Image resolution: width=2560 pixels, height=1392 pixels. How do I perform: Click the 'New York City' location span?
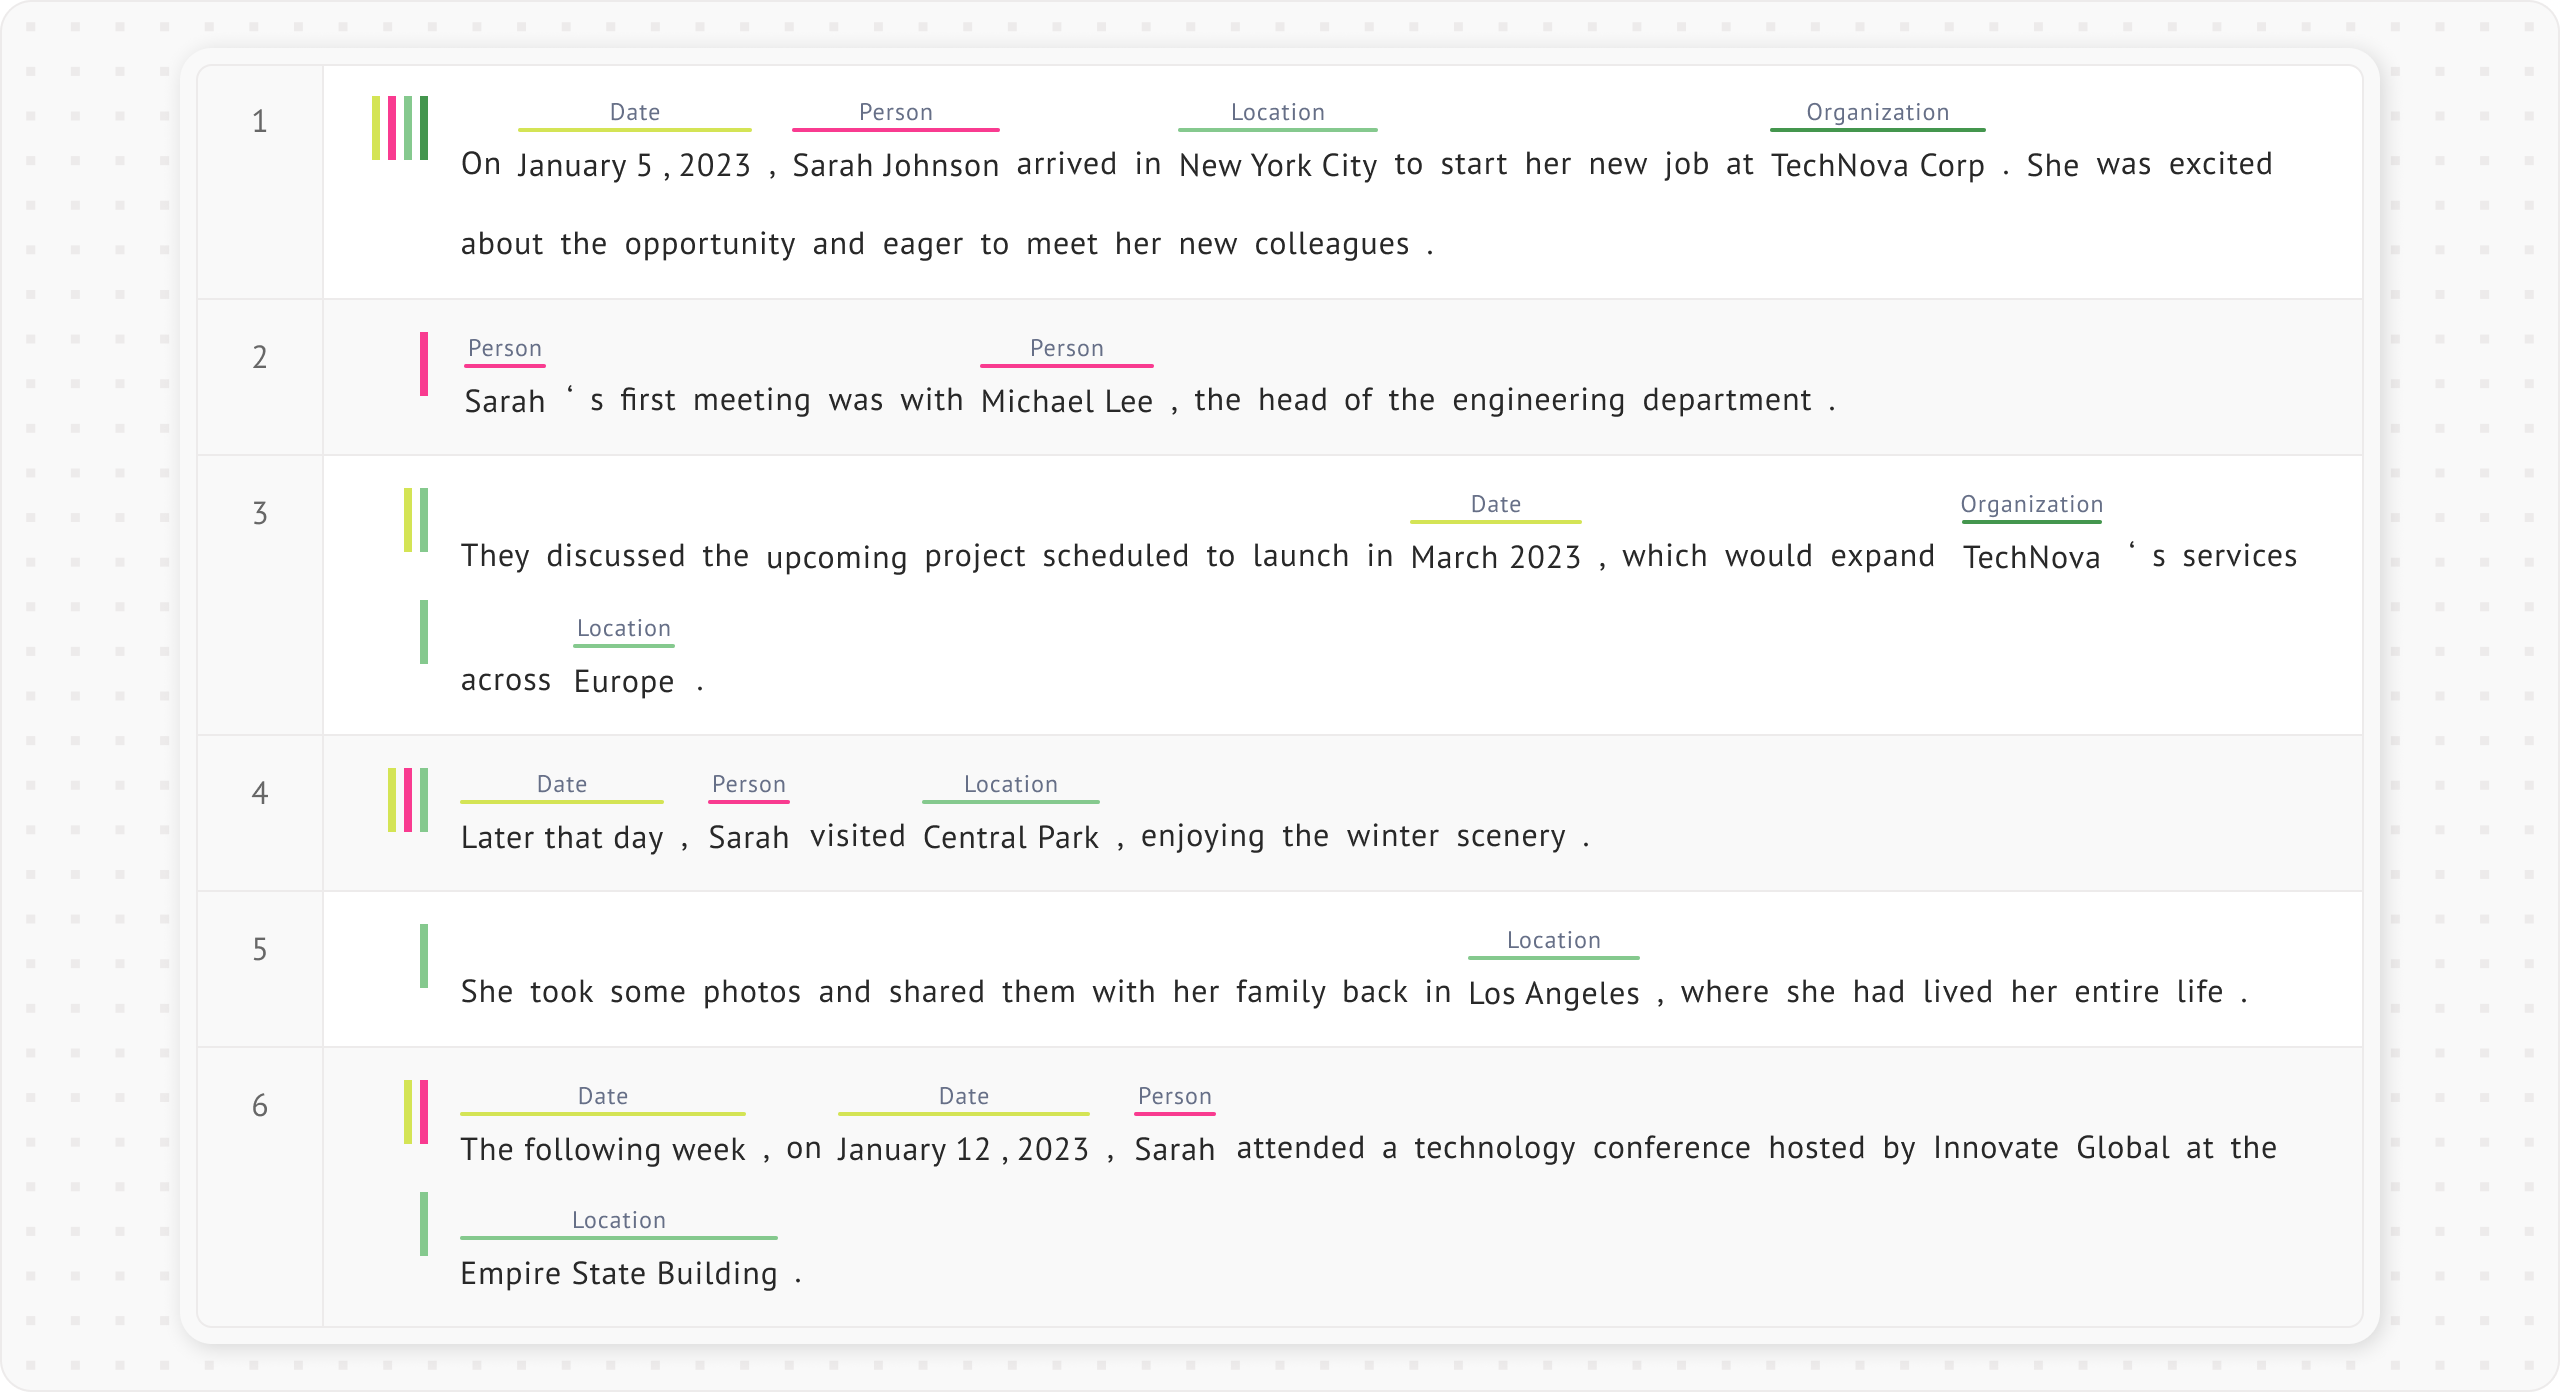[1277, 165]
